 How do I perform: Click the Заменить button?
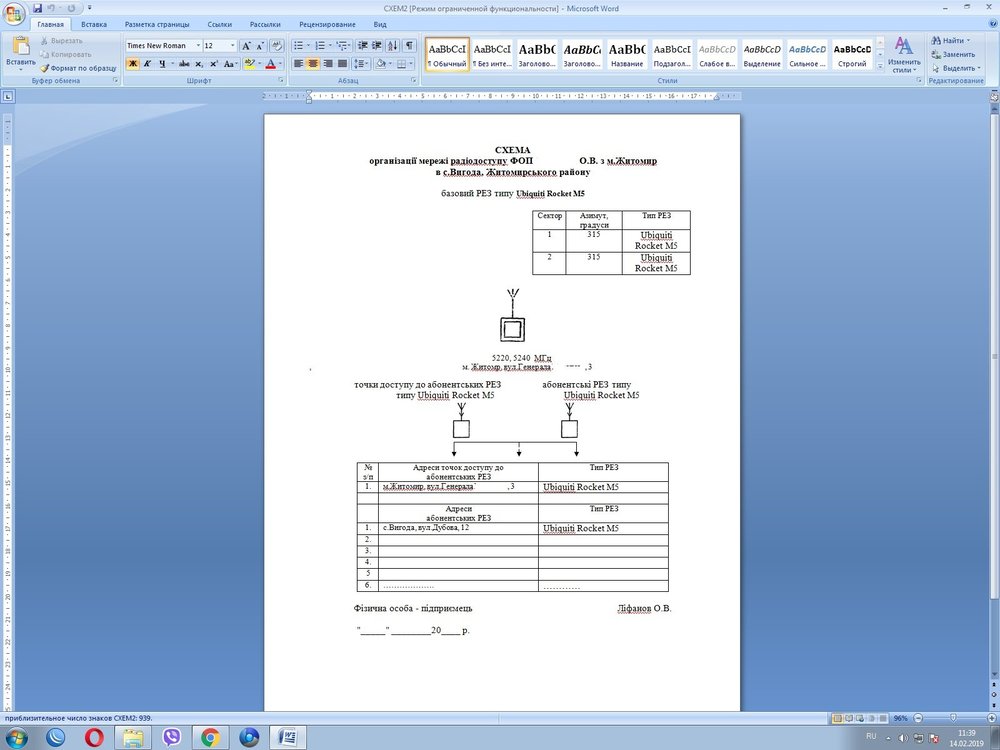(x=957, y=55)
